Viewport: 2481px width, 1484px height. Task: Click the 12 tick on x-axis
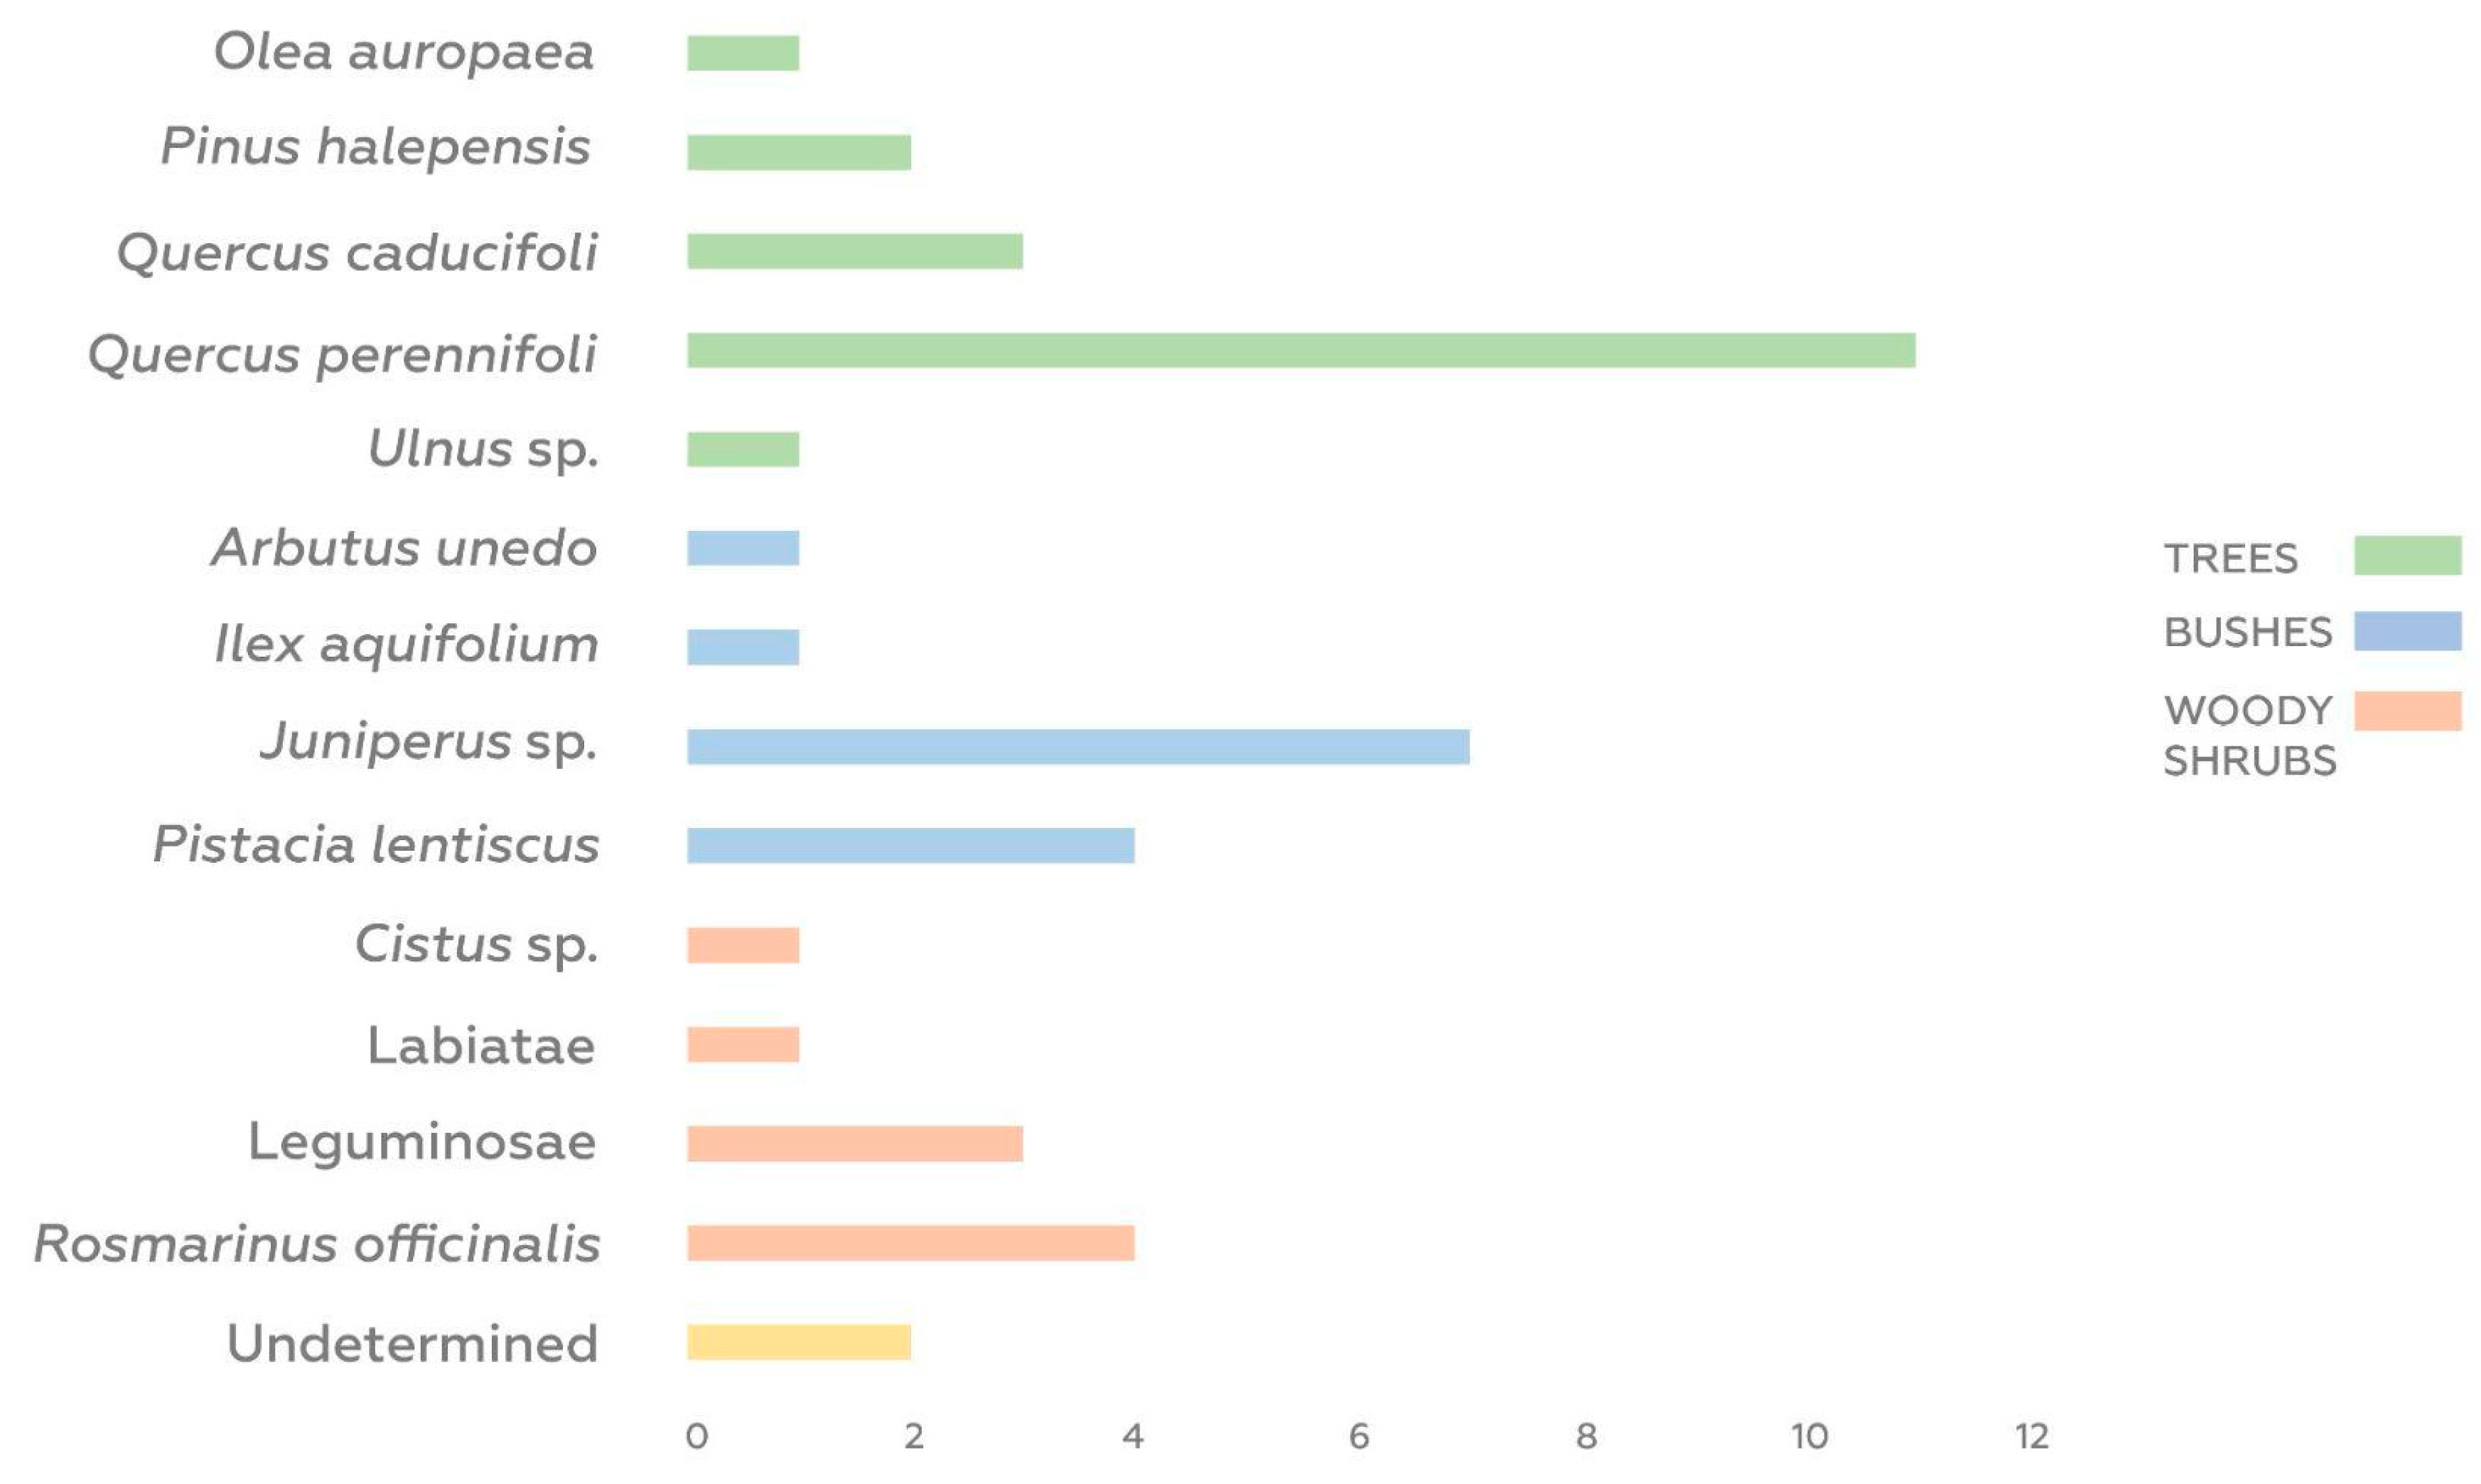pos(2031,1436)
